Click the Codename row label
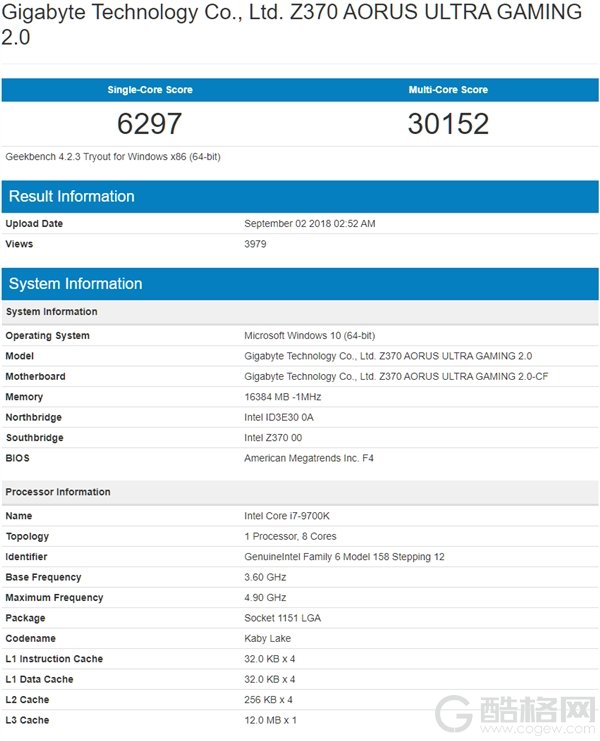 tap(30, 638)
